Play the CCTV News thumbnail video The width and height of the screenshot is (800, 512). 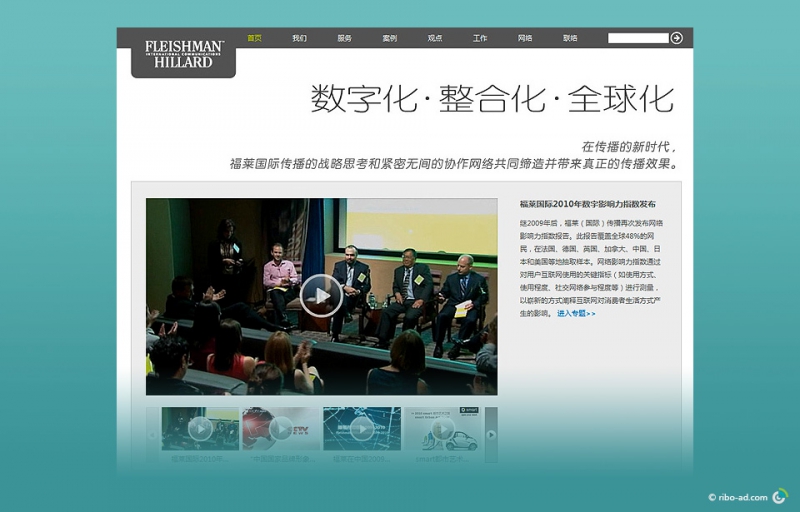tap(281, 428)
